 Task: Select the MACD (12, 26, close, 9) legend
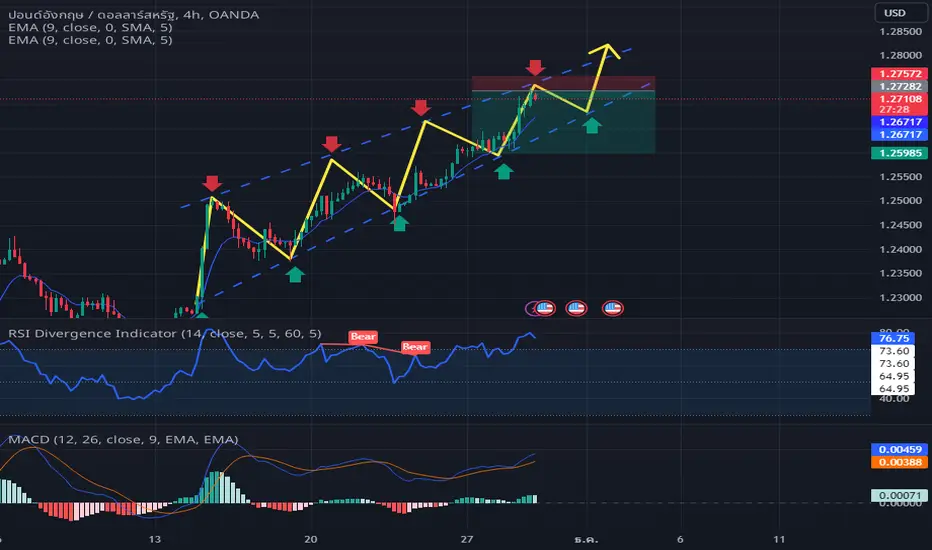coord(123,439)
